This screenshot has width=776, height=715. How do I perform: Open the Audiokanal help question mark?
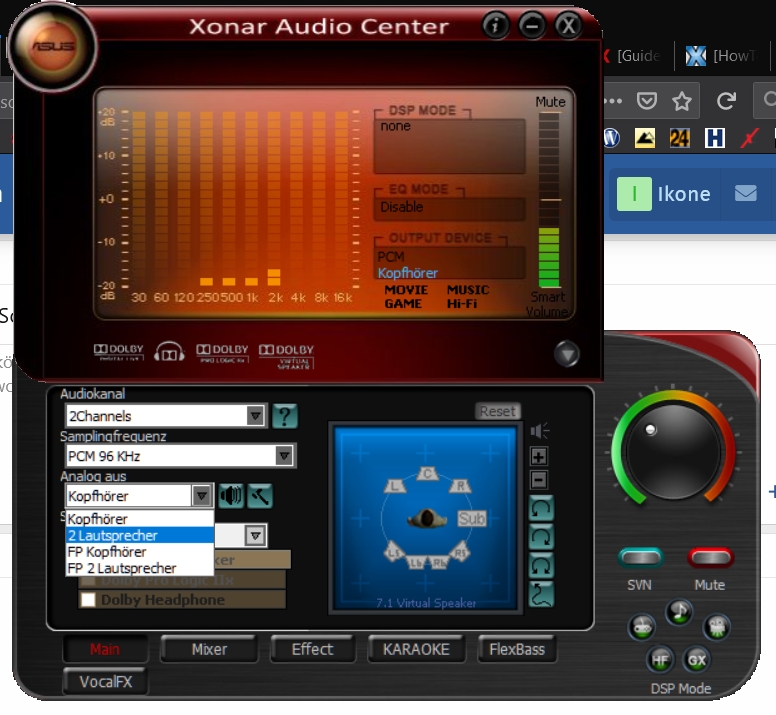pos(285,416)
